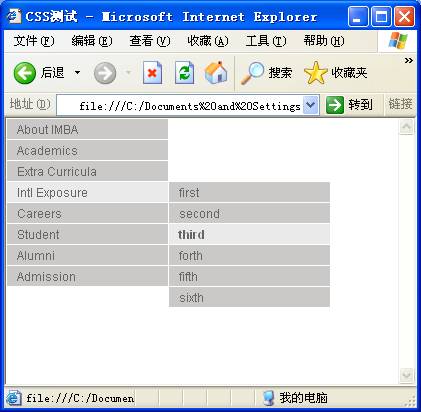This screenshot has height=412, width=421.
Task: Minimize the Internet Explorer window
Action: (358, 16)
